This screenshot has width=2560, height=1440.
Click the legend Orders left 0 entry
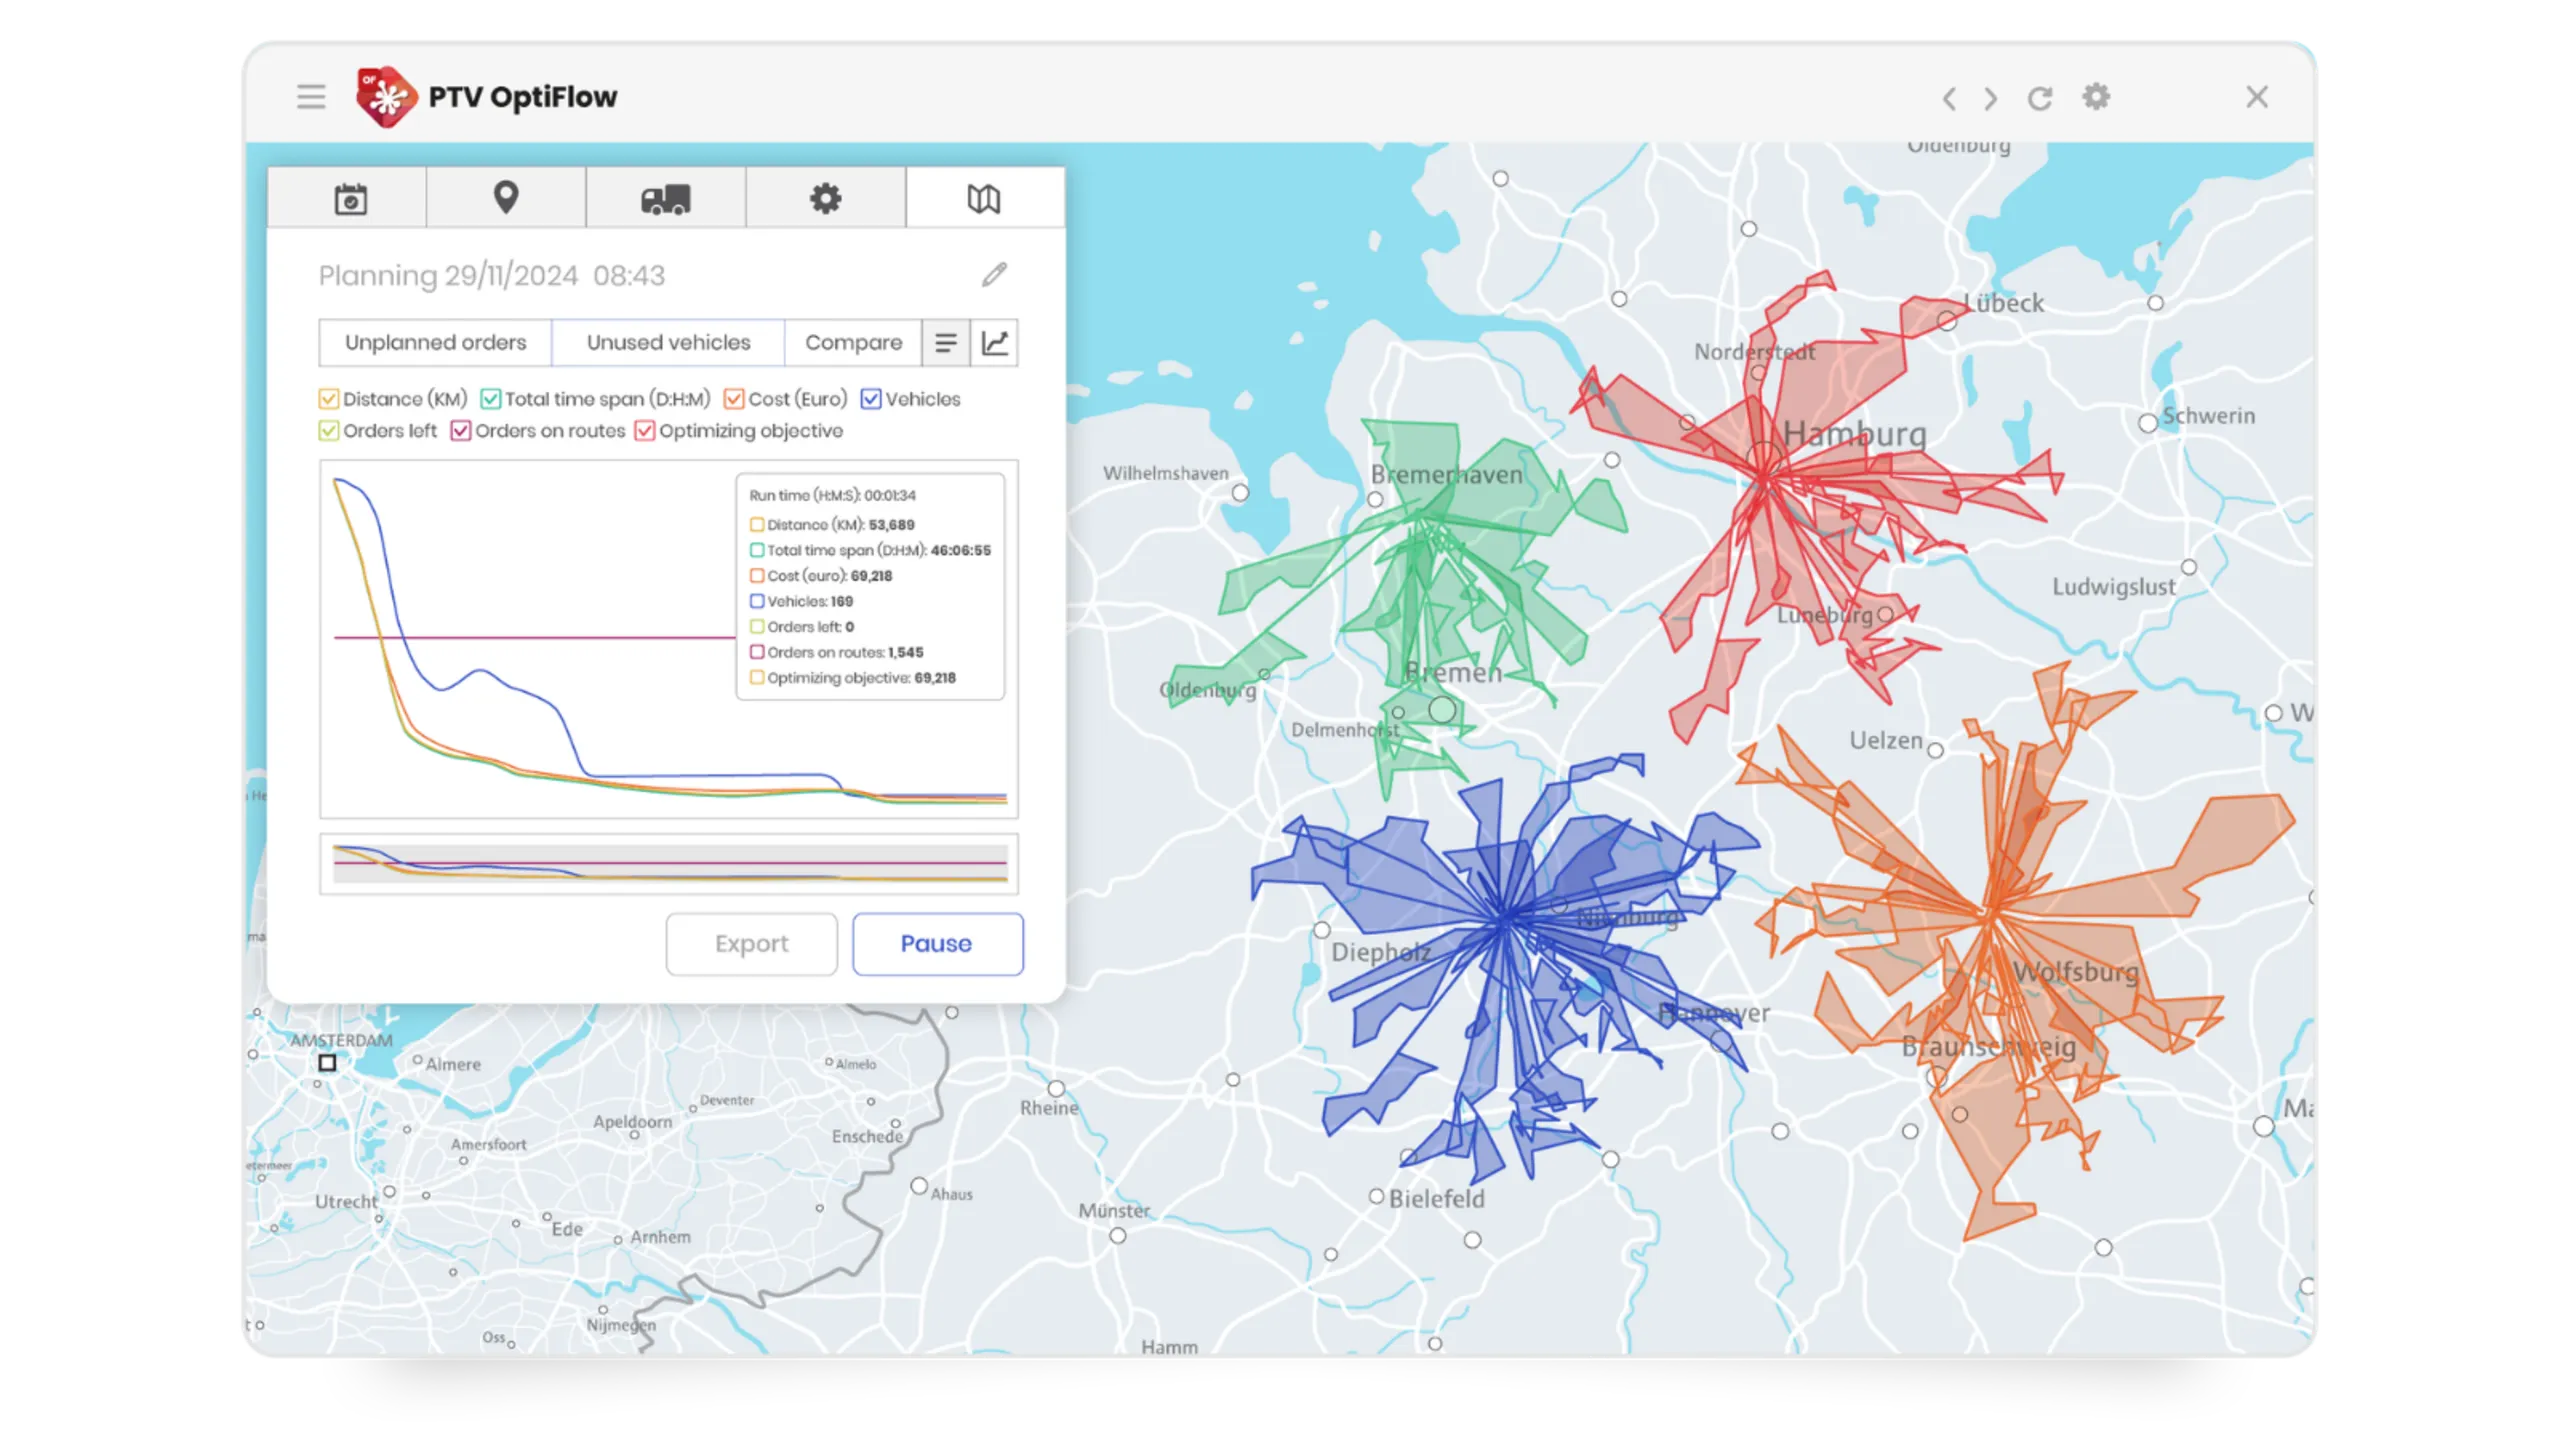point(802,627)
